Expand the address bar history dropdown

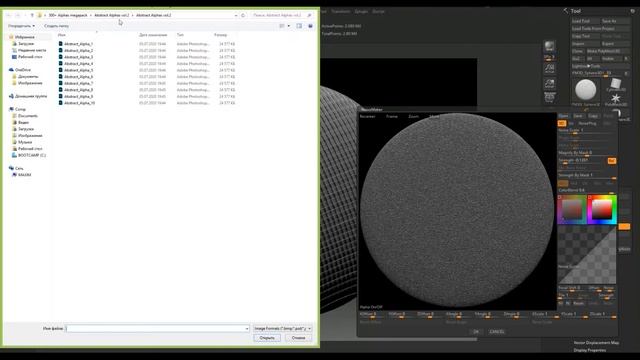pyautogui.click(x=236, y=15)
